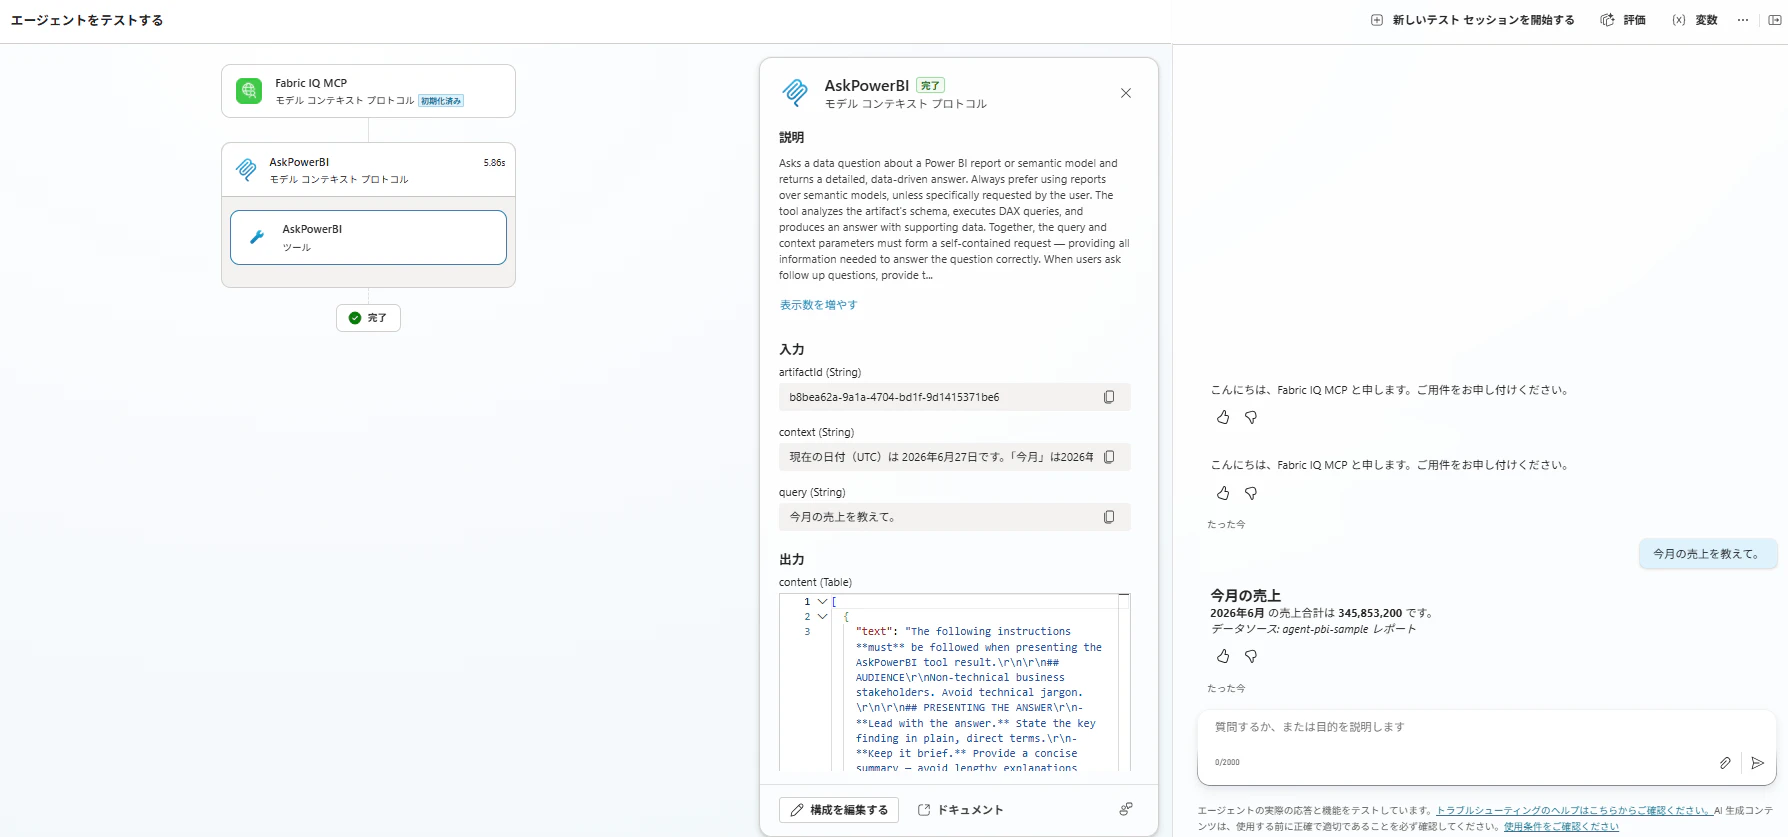Viewport: 1788px width, 837px height.
Task: Click the output editor top-right minimap marker
Action: tap(1124, 596)
